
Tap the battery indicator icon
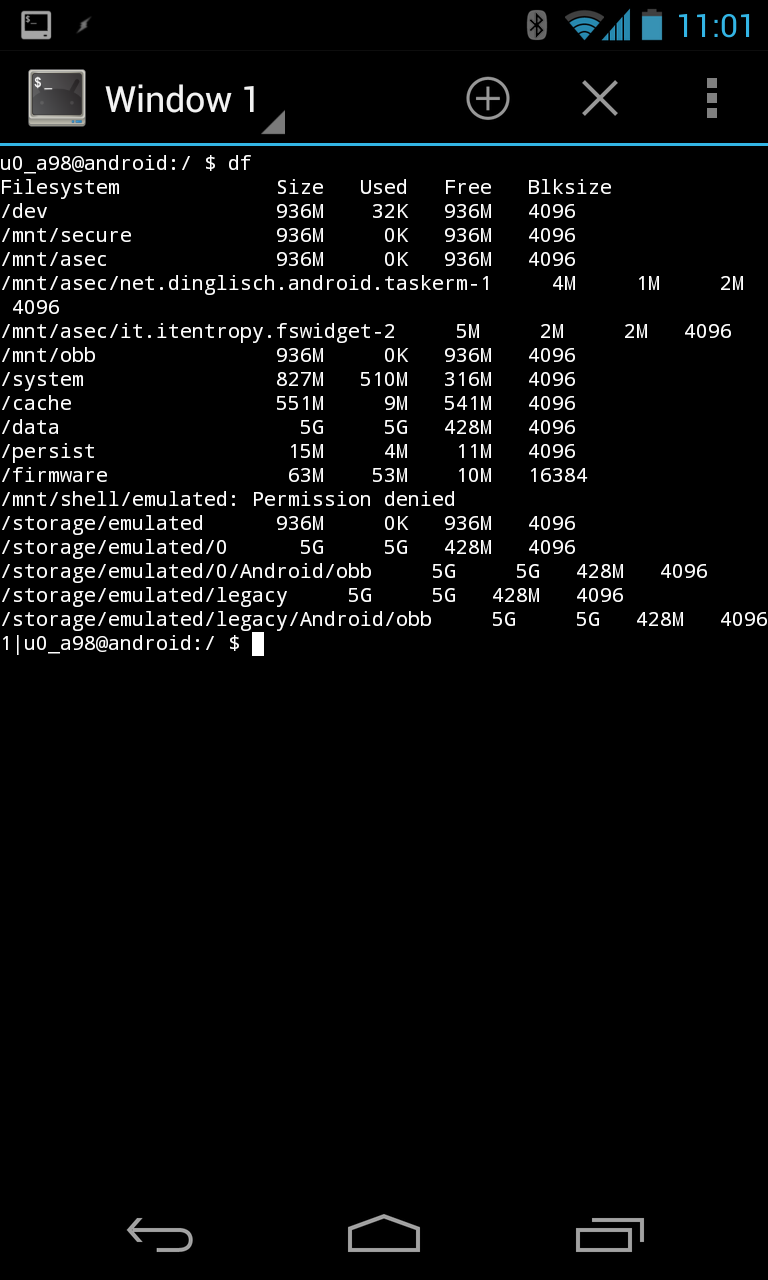click(652, 24)
